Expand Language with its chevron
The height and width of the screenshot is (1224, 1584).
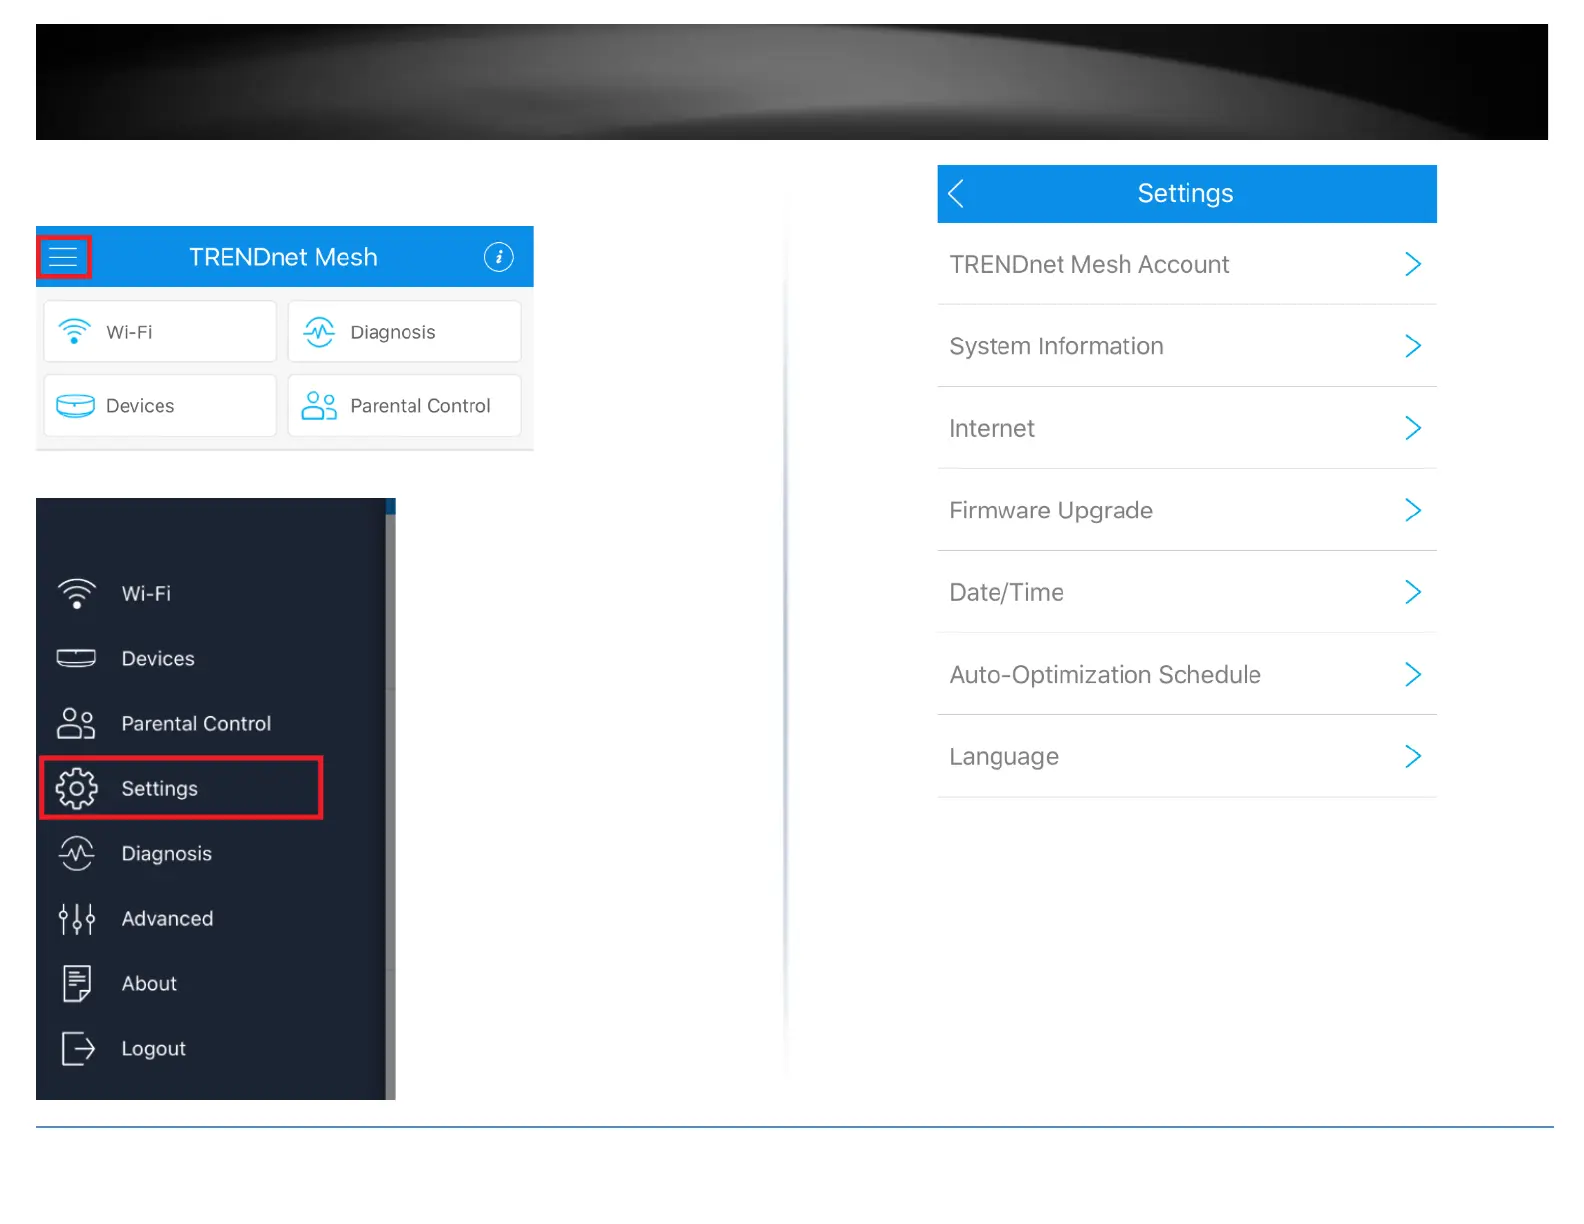[x=1413, y=756]
